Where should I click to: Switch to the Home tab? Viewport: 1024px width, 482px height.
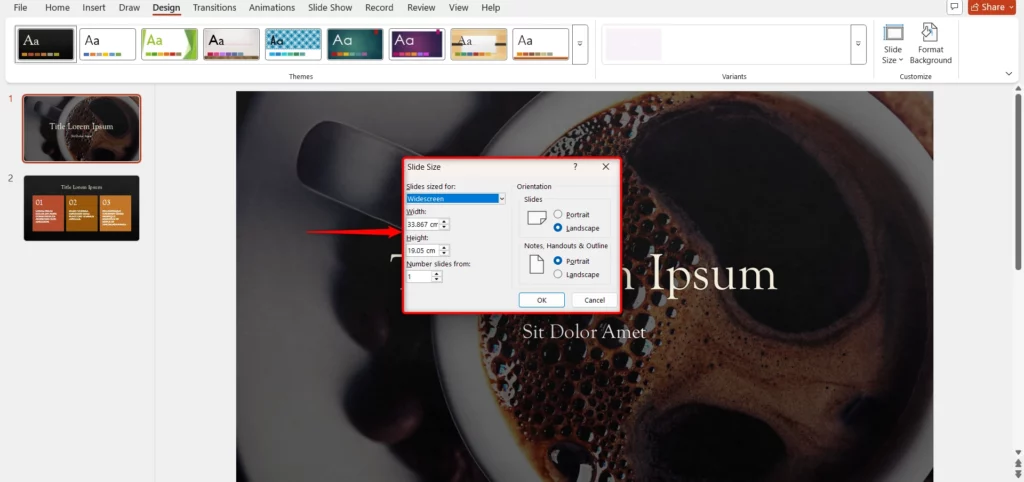(x=57, y=8)
